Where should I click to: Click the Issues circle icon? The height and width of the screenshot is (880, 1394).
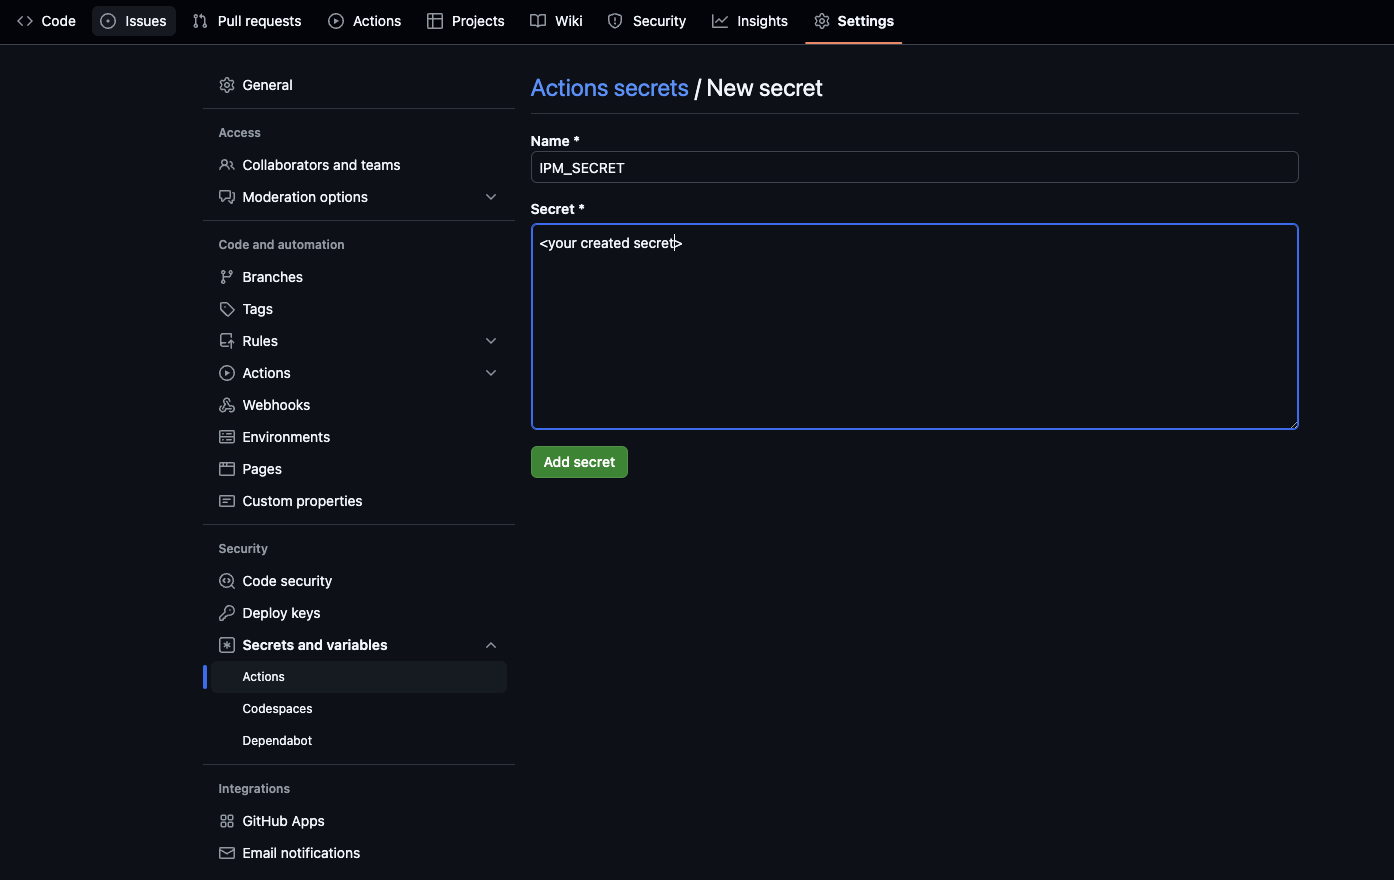(108, 21)
